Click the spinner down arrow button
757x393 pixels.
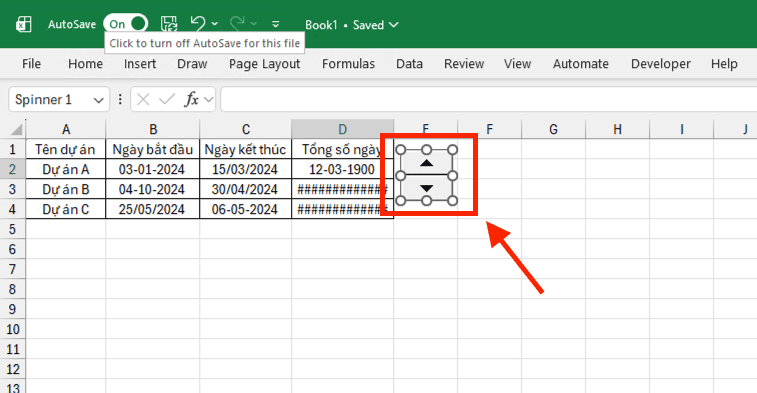click(x=426, y=188)
